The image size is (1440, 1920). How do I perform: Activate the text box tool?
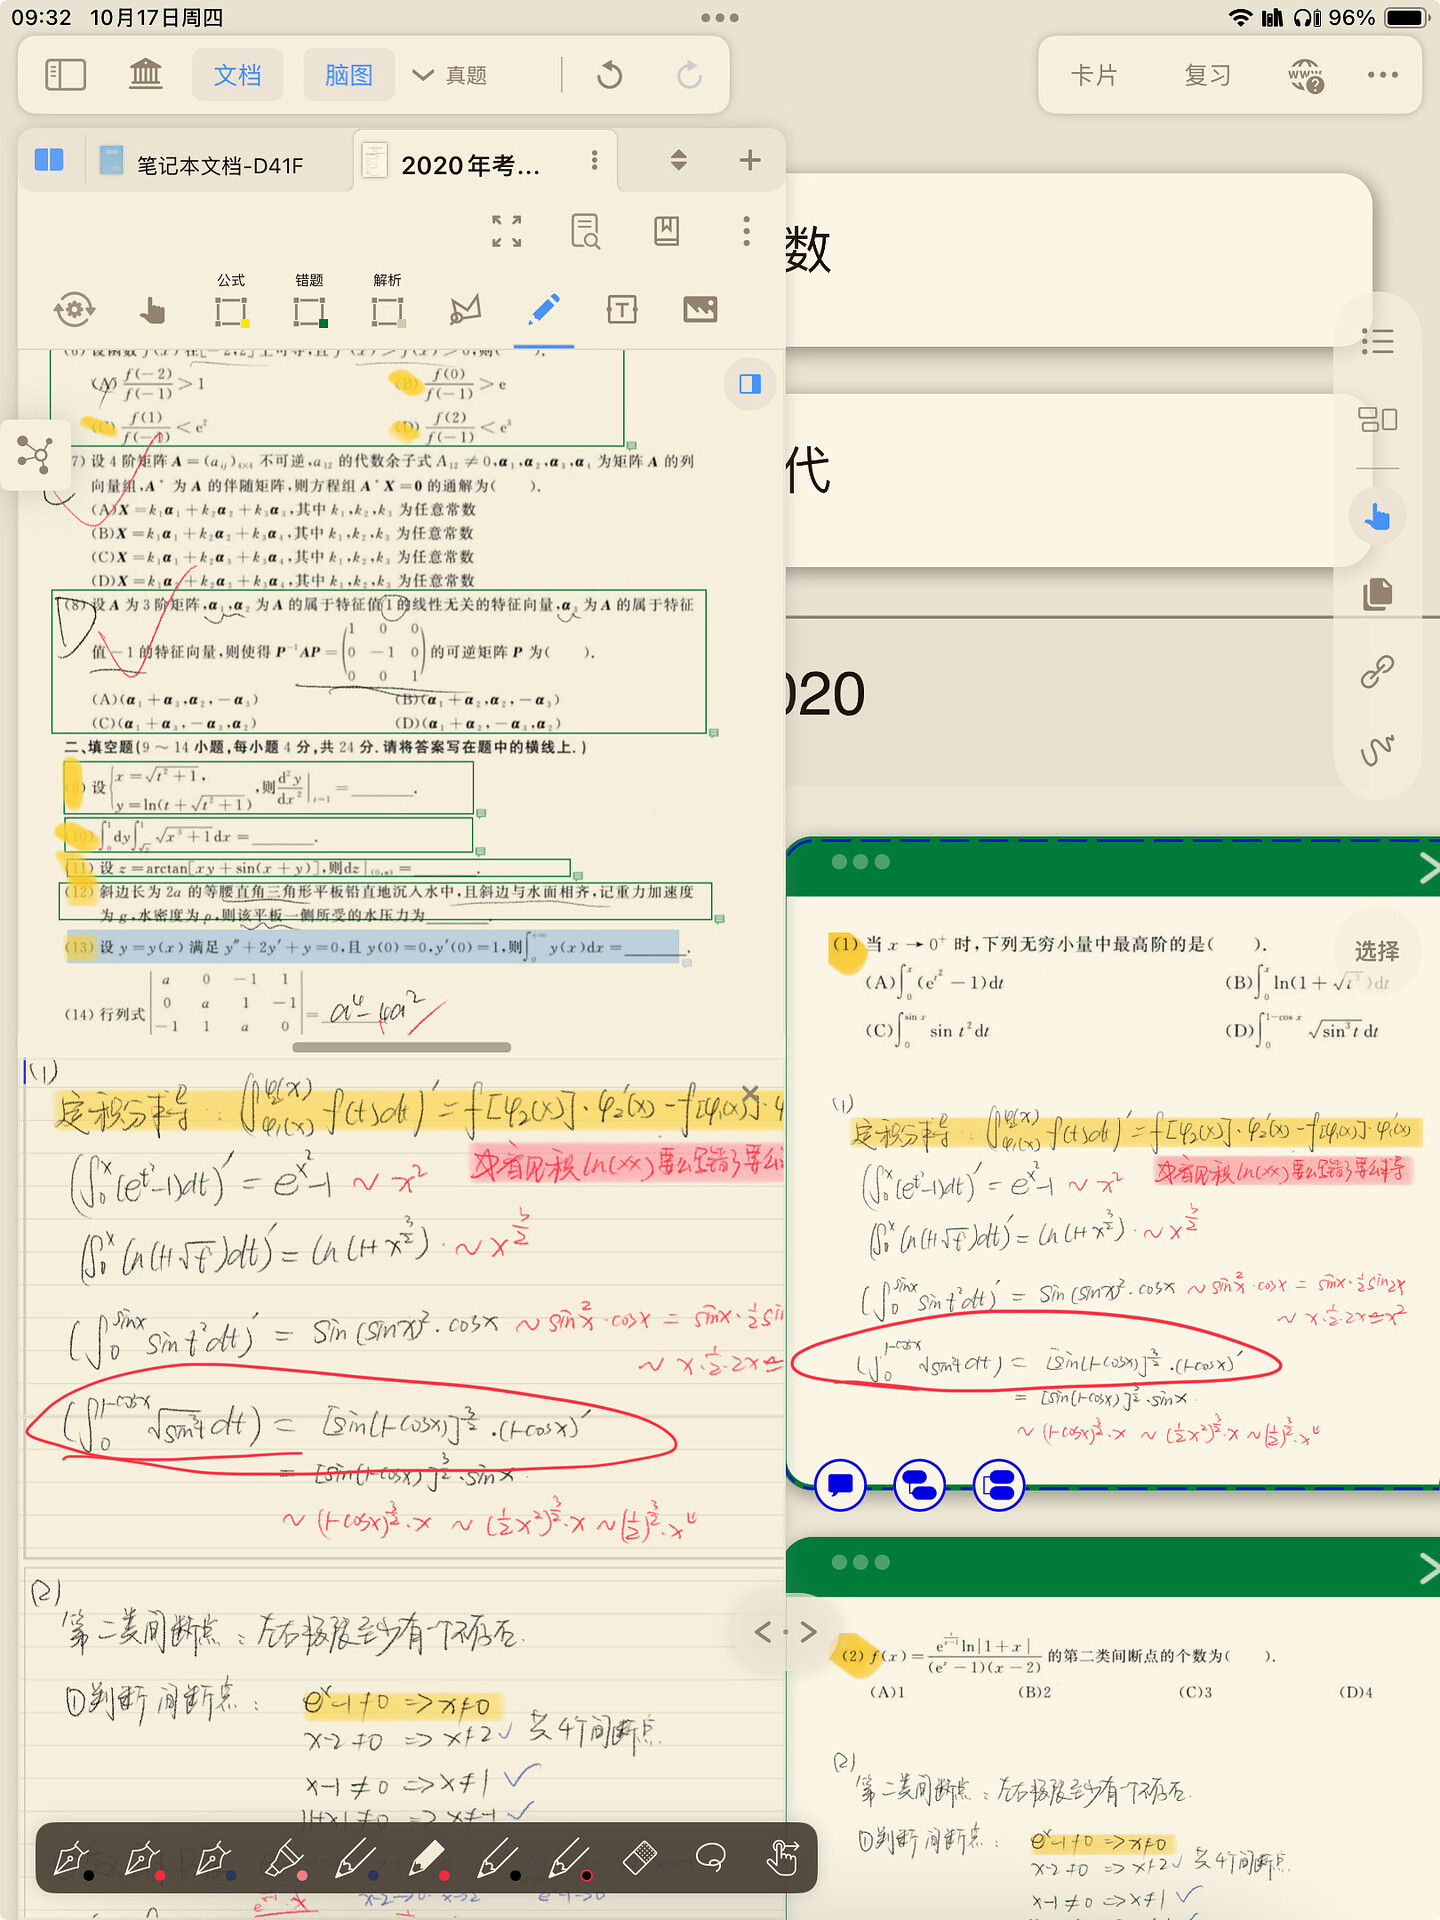(622, 310)
